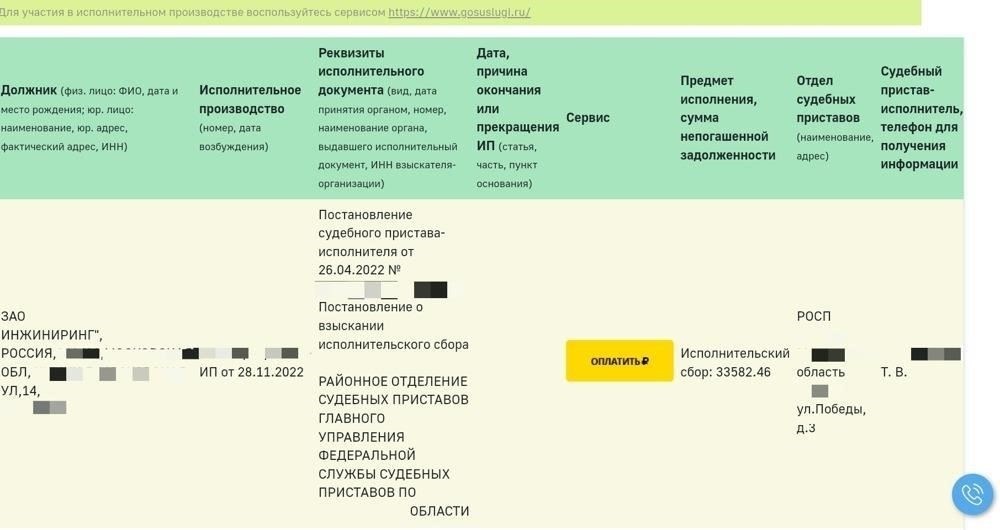Select the Дата, причина окончания header
This screenshot has width=1000, height=530.
(x=517, y=118)
